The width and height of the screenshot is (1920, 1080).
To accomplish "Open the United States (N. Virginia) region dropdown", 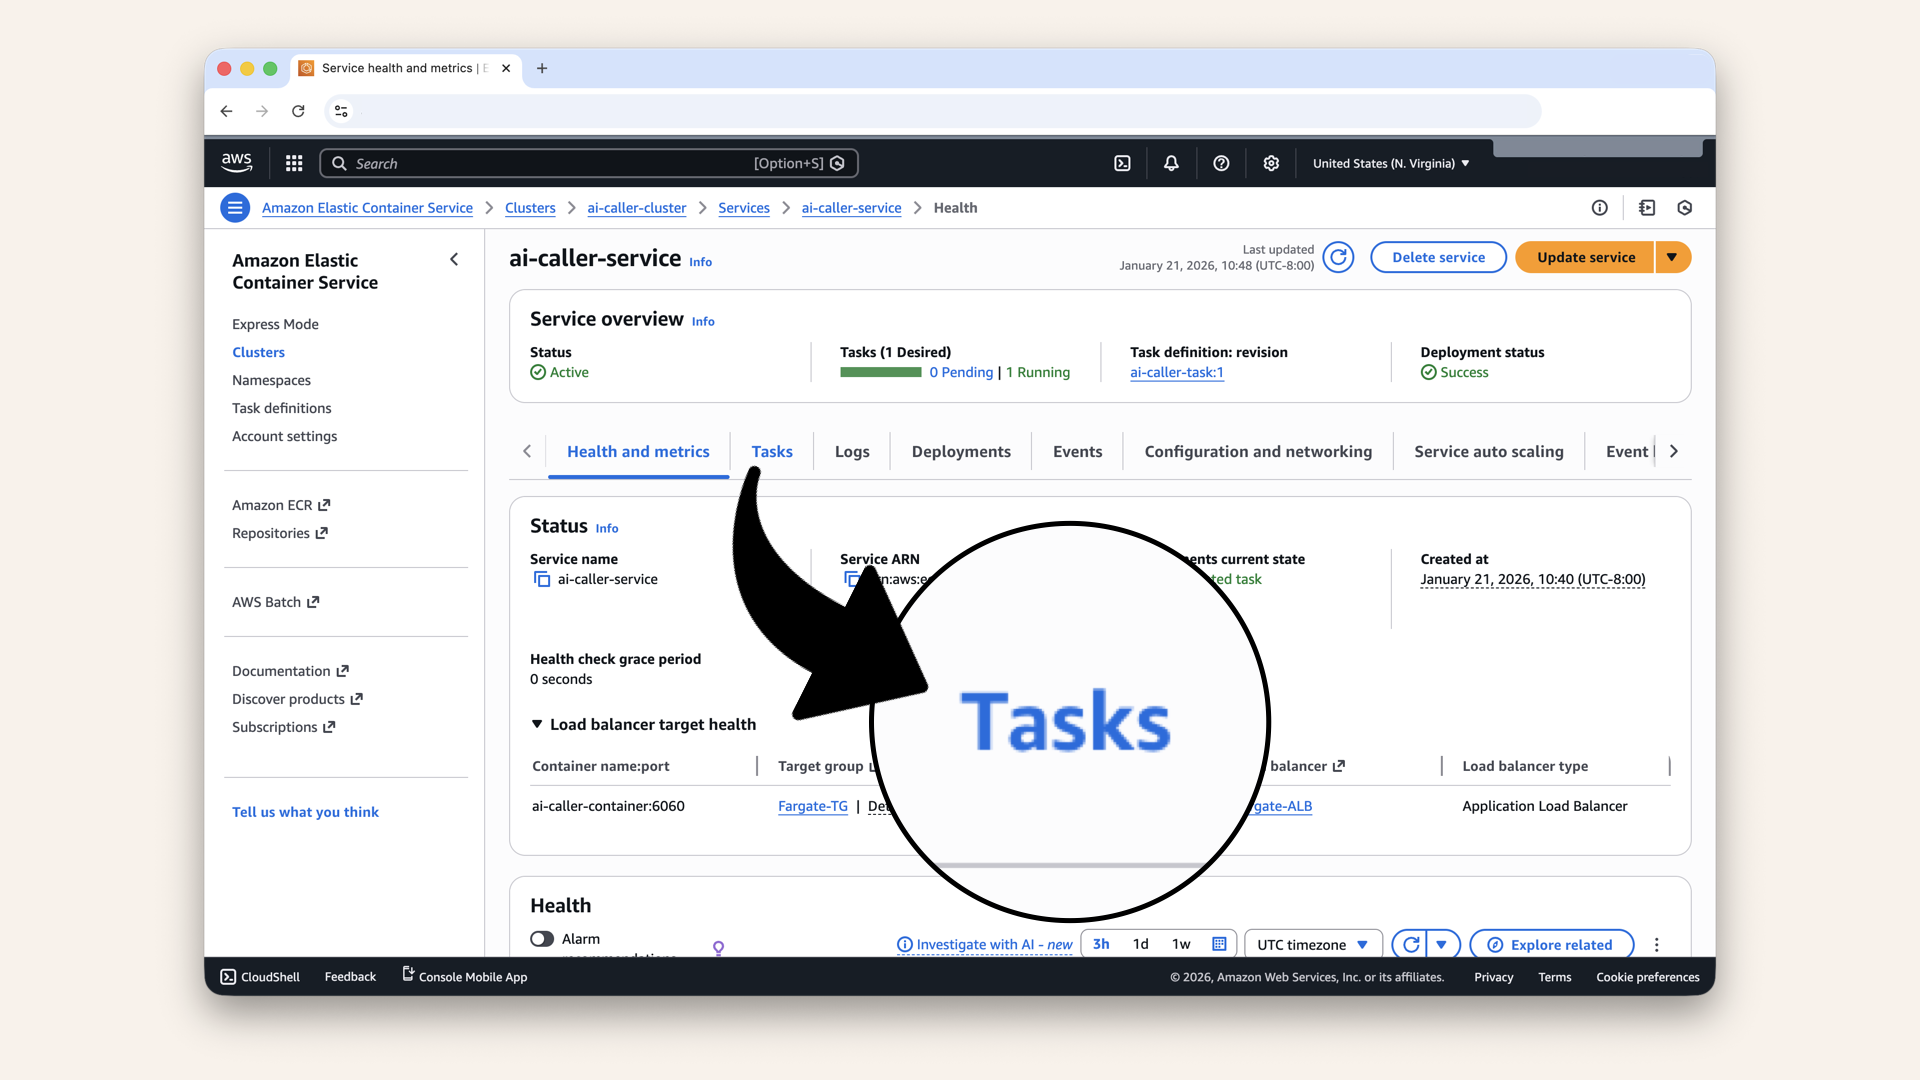I will point(1390,163).
